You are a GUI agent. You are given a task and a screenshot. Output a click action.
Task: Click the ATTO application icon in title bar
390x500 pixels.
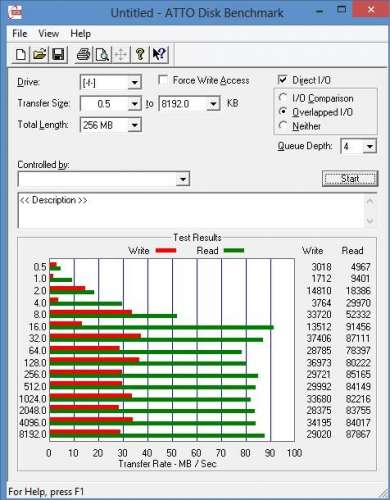pyautogui.click(x=15, y=12)
